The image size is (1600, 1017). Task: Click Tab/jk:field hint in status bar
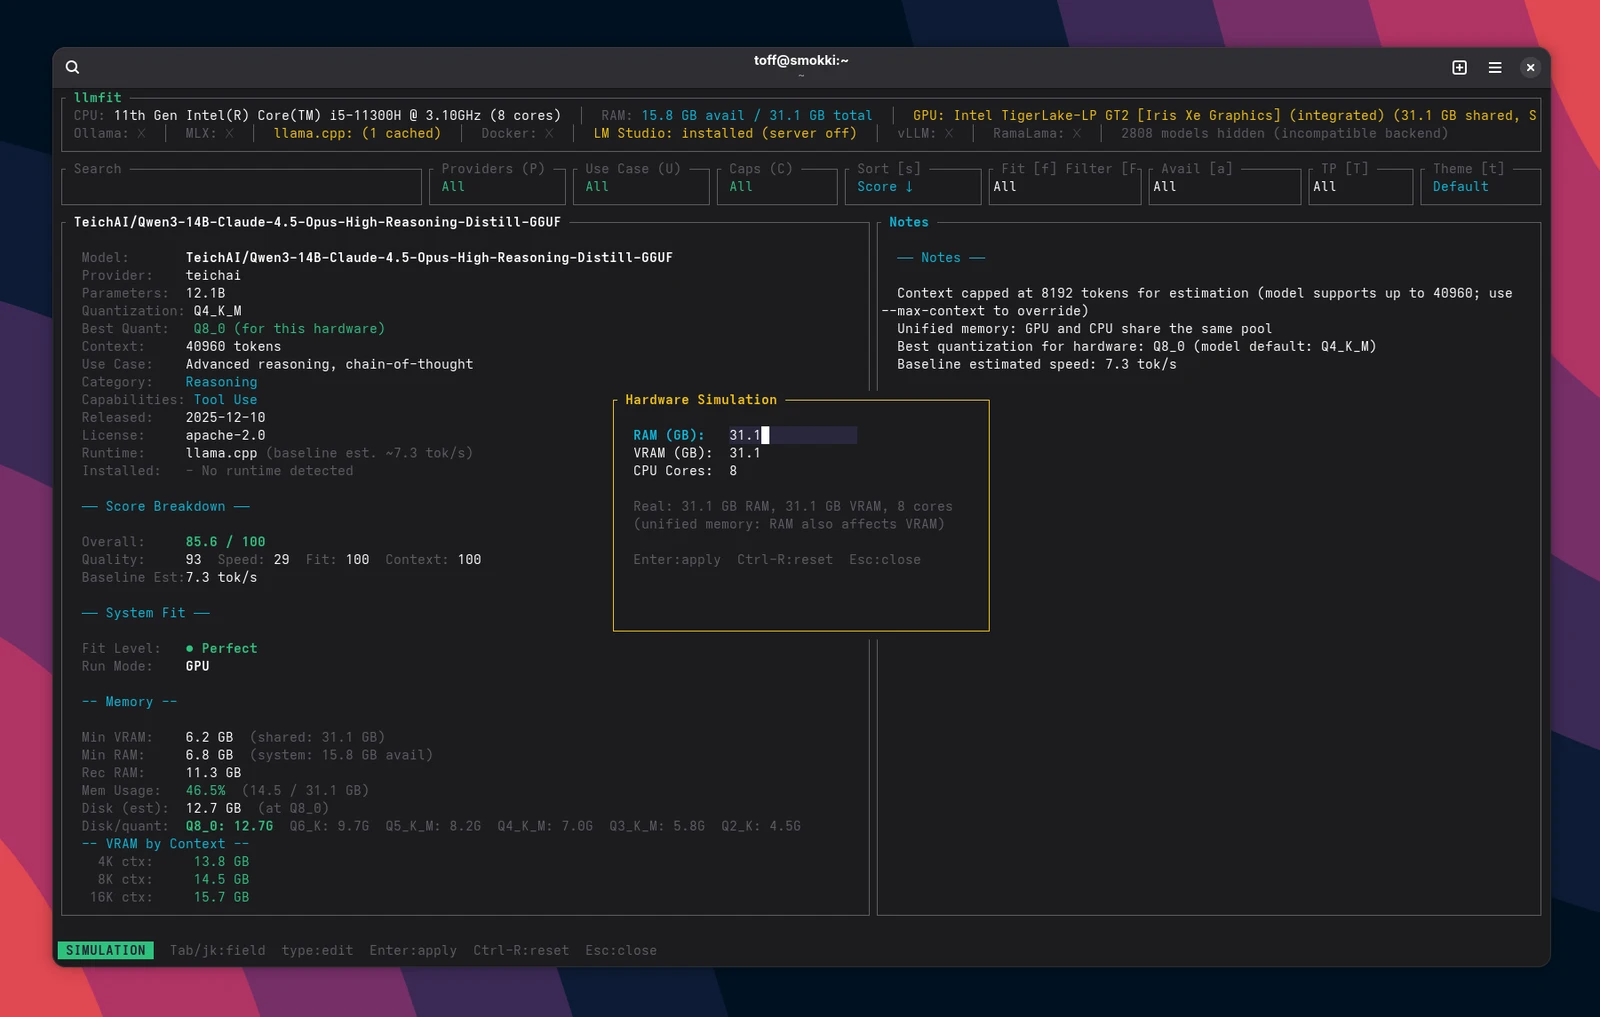pyautogui.click(x=217, y=950)
